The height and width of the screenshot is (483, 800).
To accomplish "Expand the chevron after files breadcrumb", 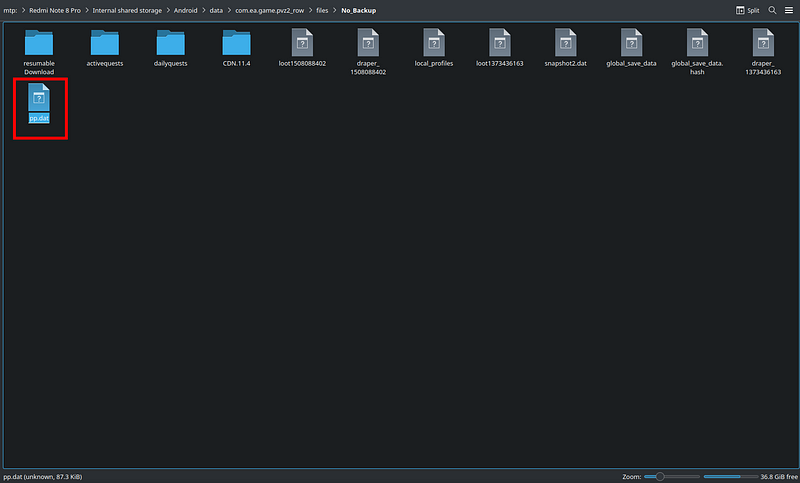I will point(335,10).
